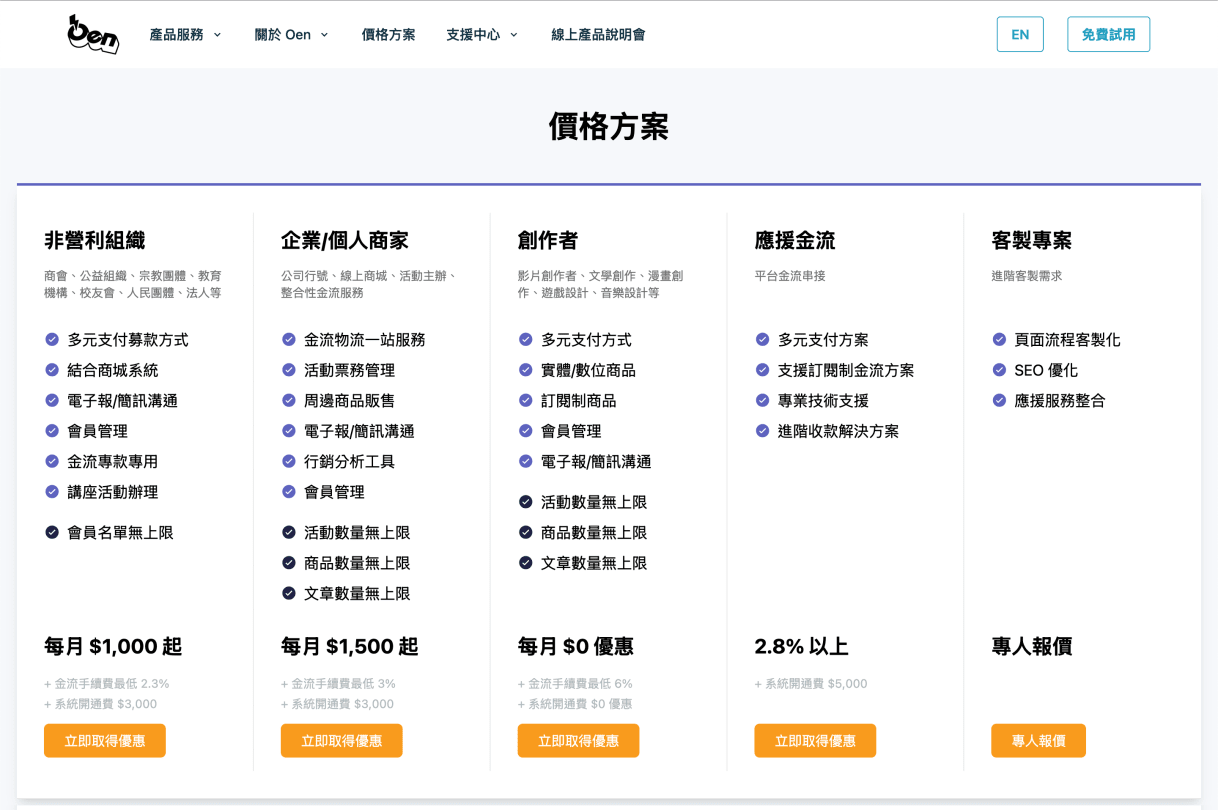The image size is (1218, 810).
Task: Click 立即取得優惠 under 企業/個人商家 plan
Action: (342, 741)
